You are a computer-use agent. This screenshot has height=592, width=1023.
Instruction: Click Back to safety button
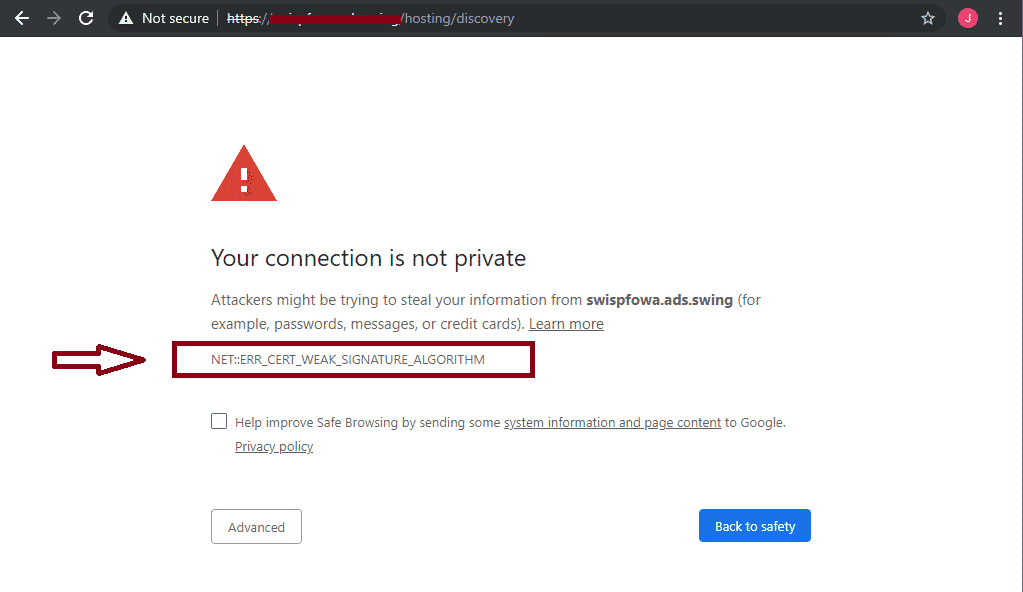pos(755,525)
